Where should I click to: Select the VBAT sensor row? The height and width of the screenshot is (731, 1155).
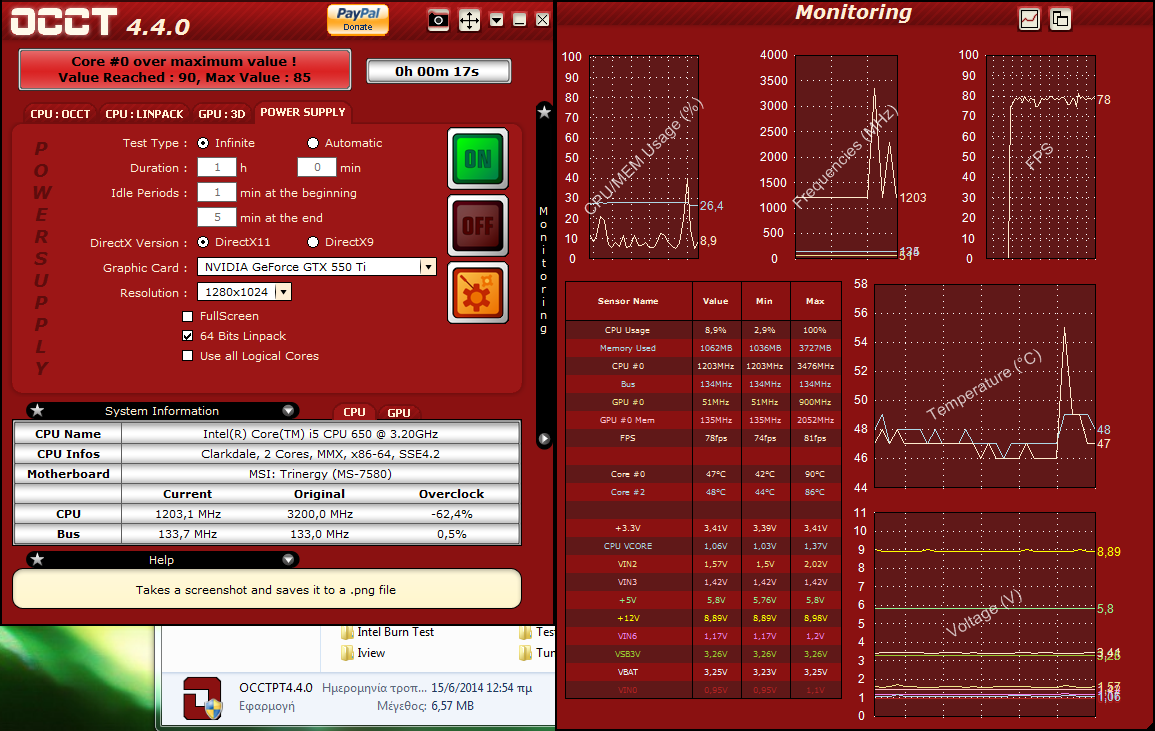[703, 672]
